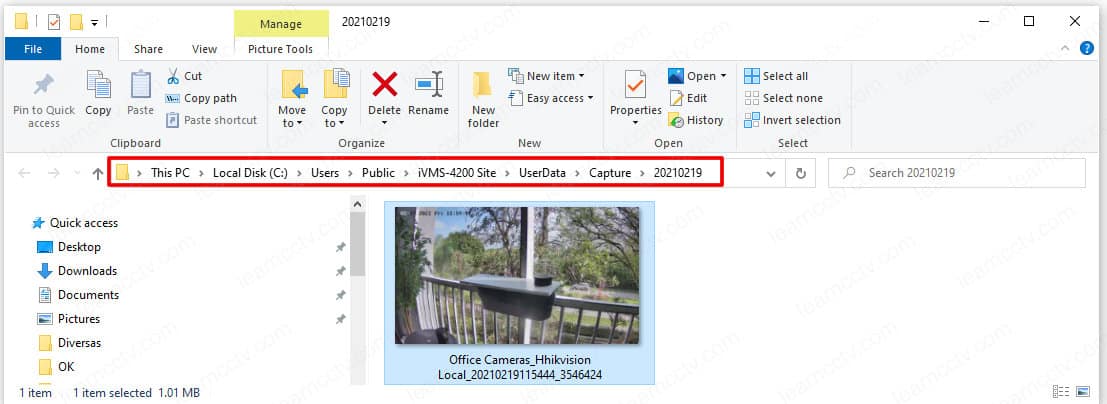Click the Cut scissors command
Screen dimensions: 1107x404
click(184, 76)
